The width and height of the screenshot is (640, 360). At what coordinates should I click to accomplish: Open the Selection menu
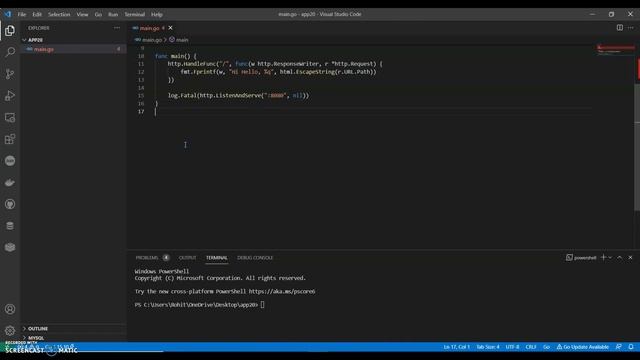[x=59, y=14]
